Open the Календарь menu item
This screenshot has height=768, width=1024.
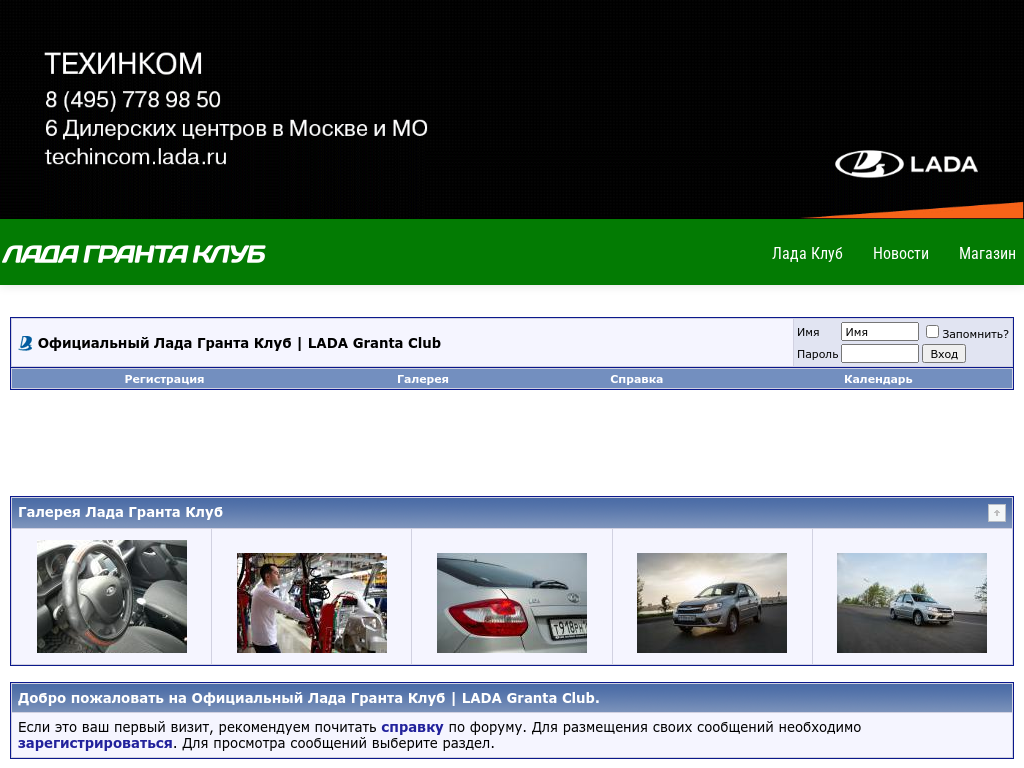click(877, 379)
